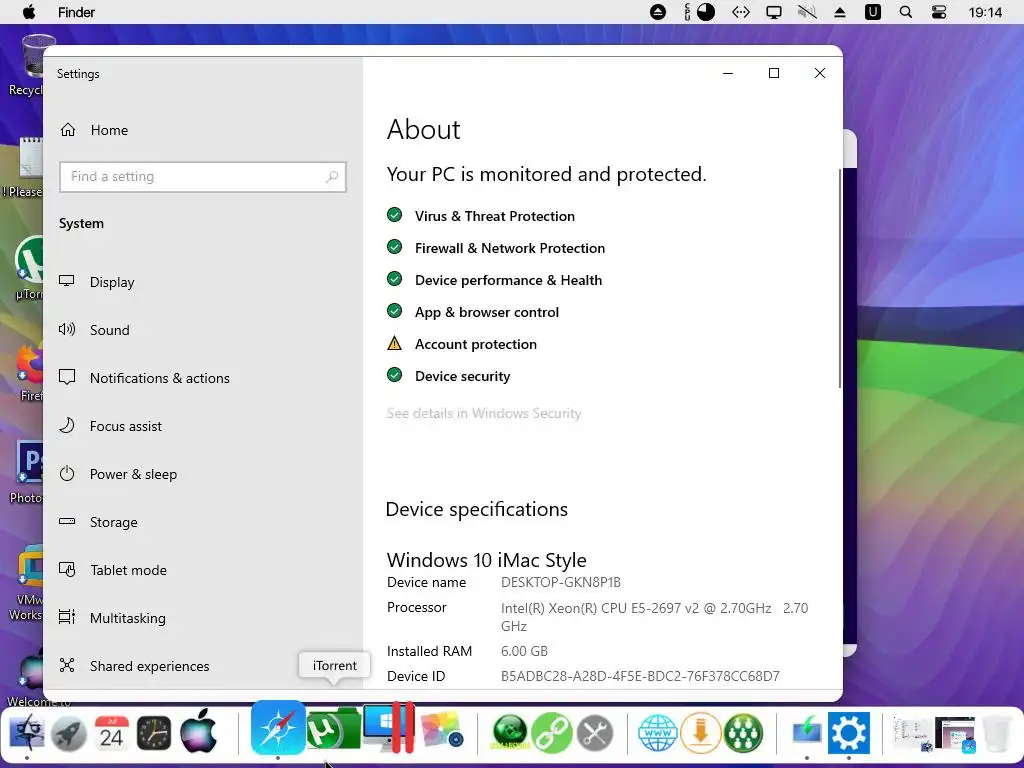Image resolution: width=1024 pixels, height=768 pixels.
Task: Click the network arrows icon in the menu bar
Action: [741, 12]
